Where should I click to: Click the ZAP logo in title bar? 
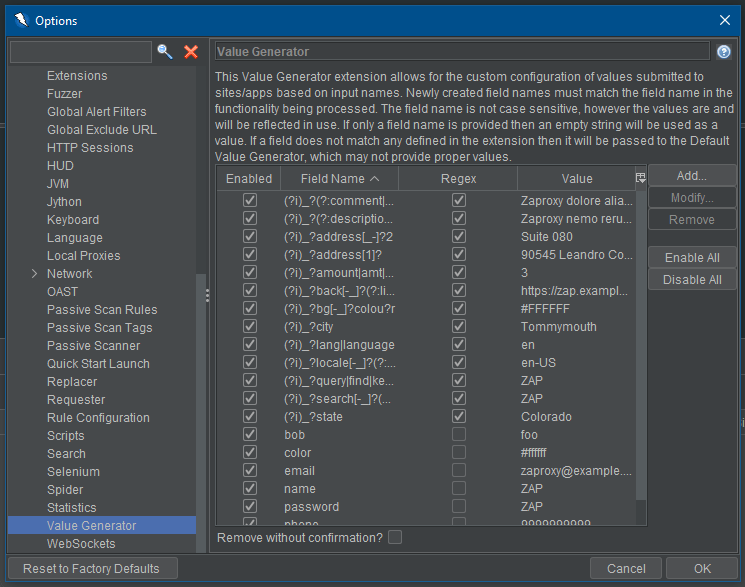click(18, 20)
